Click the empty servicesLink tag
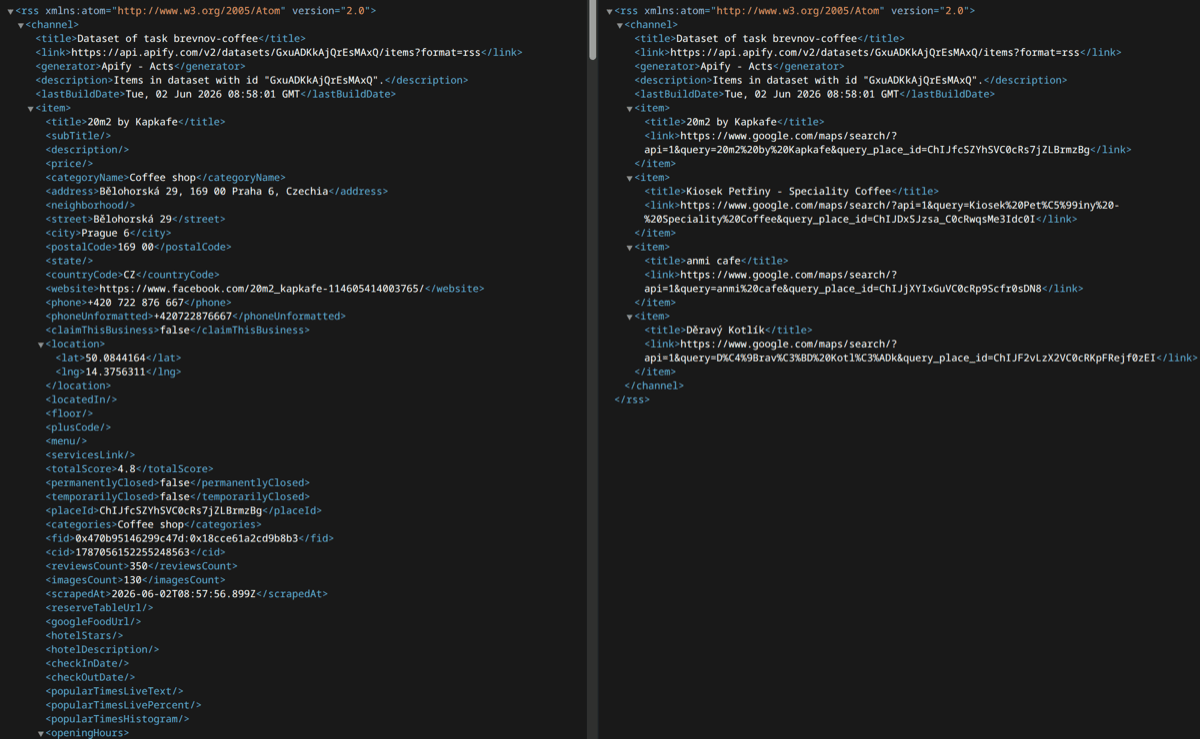This screenshot has width=1200, height=739. click(x=91, y=455)
